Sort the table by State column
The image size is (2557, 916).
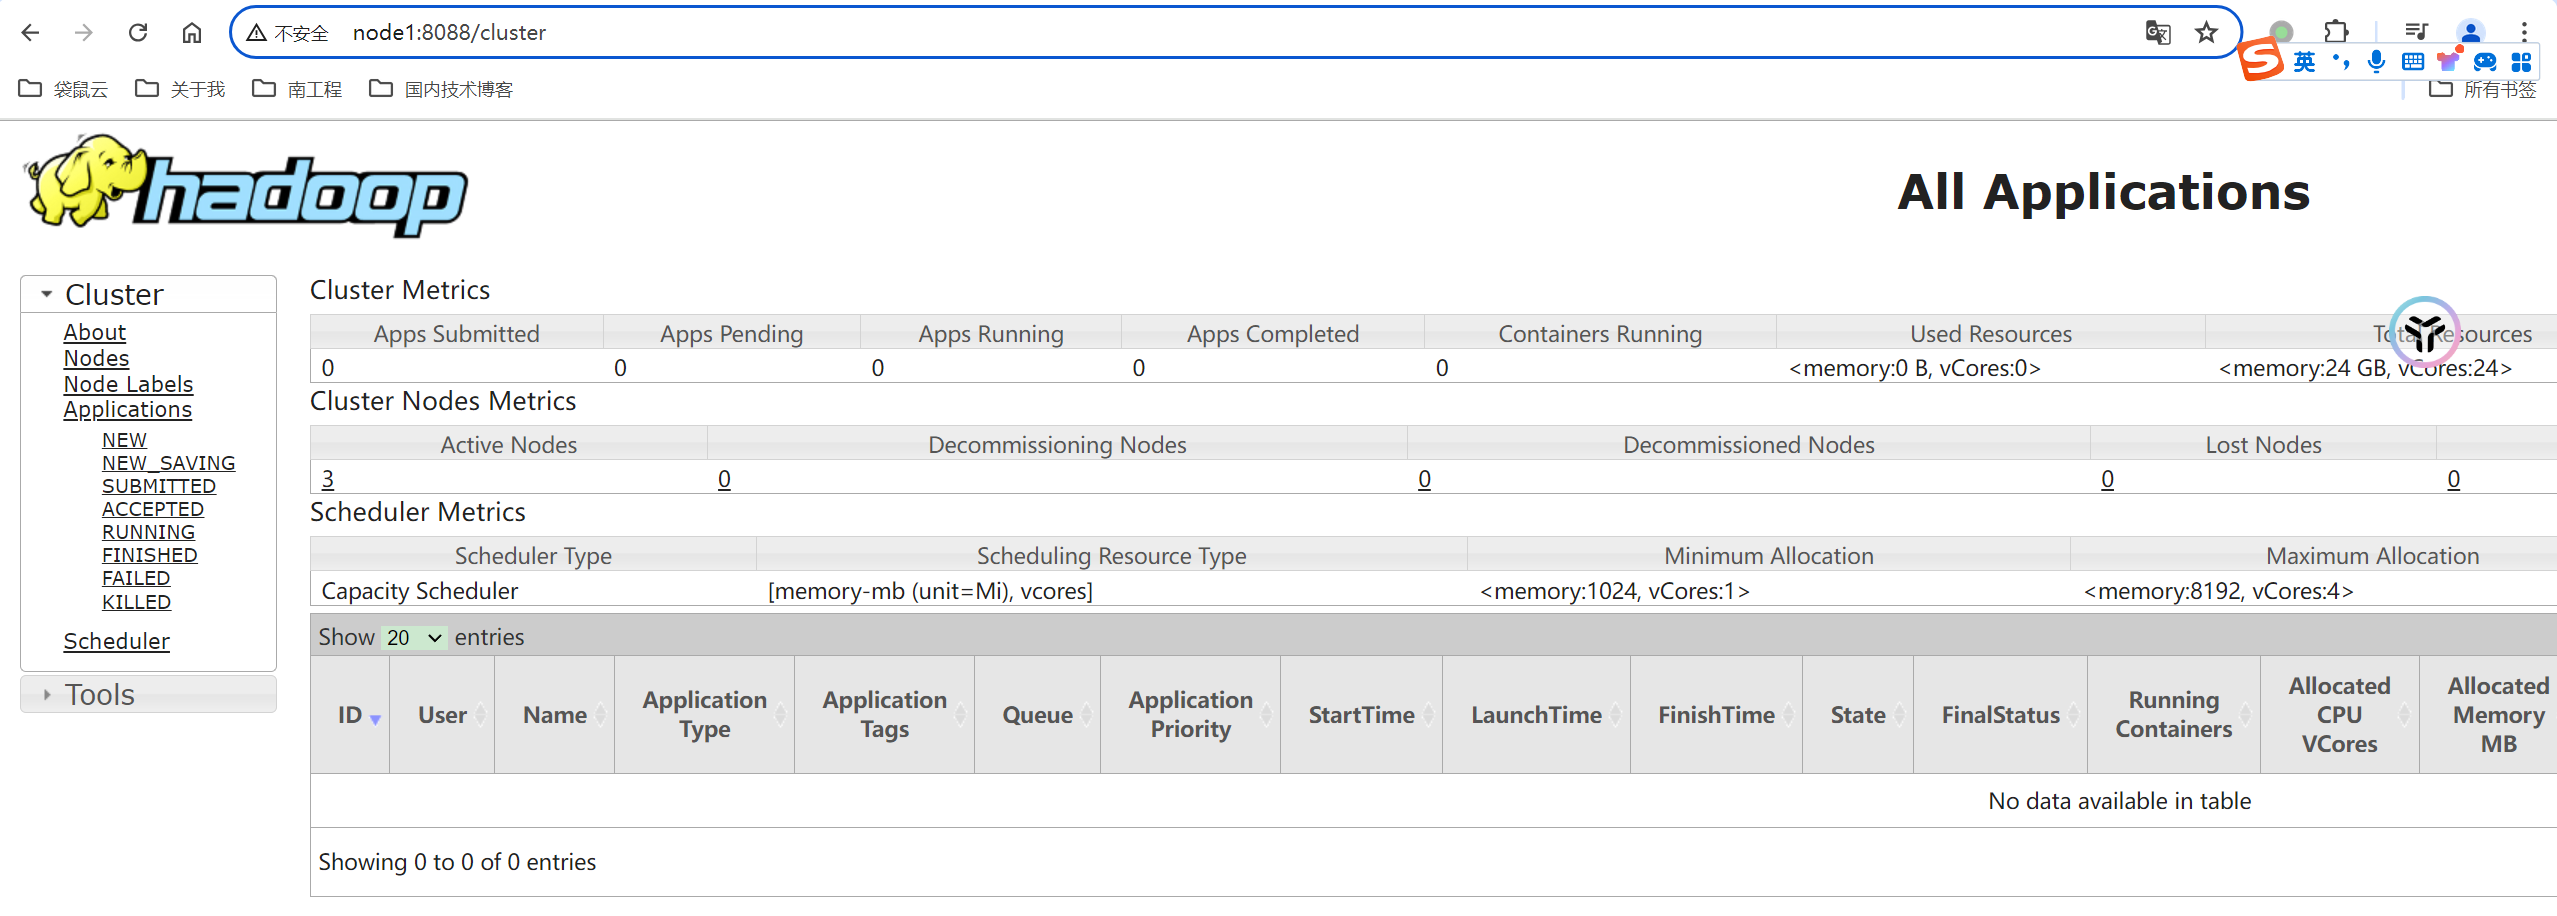1858,715
